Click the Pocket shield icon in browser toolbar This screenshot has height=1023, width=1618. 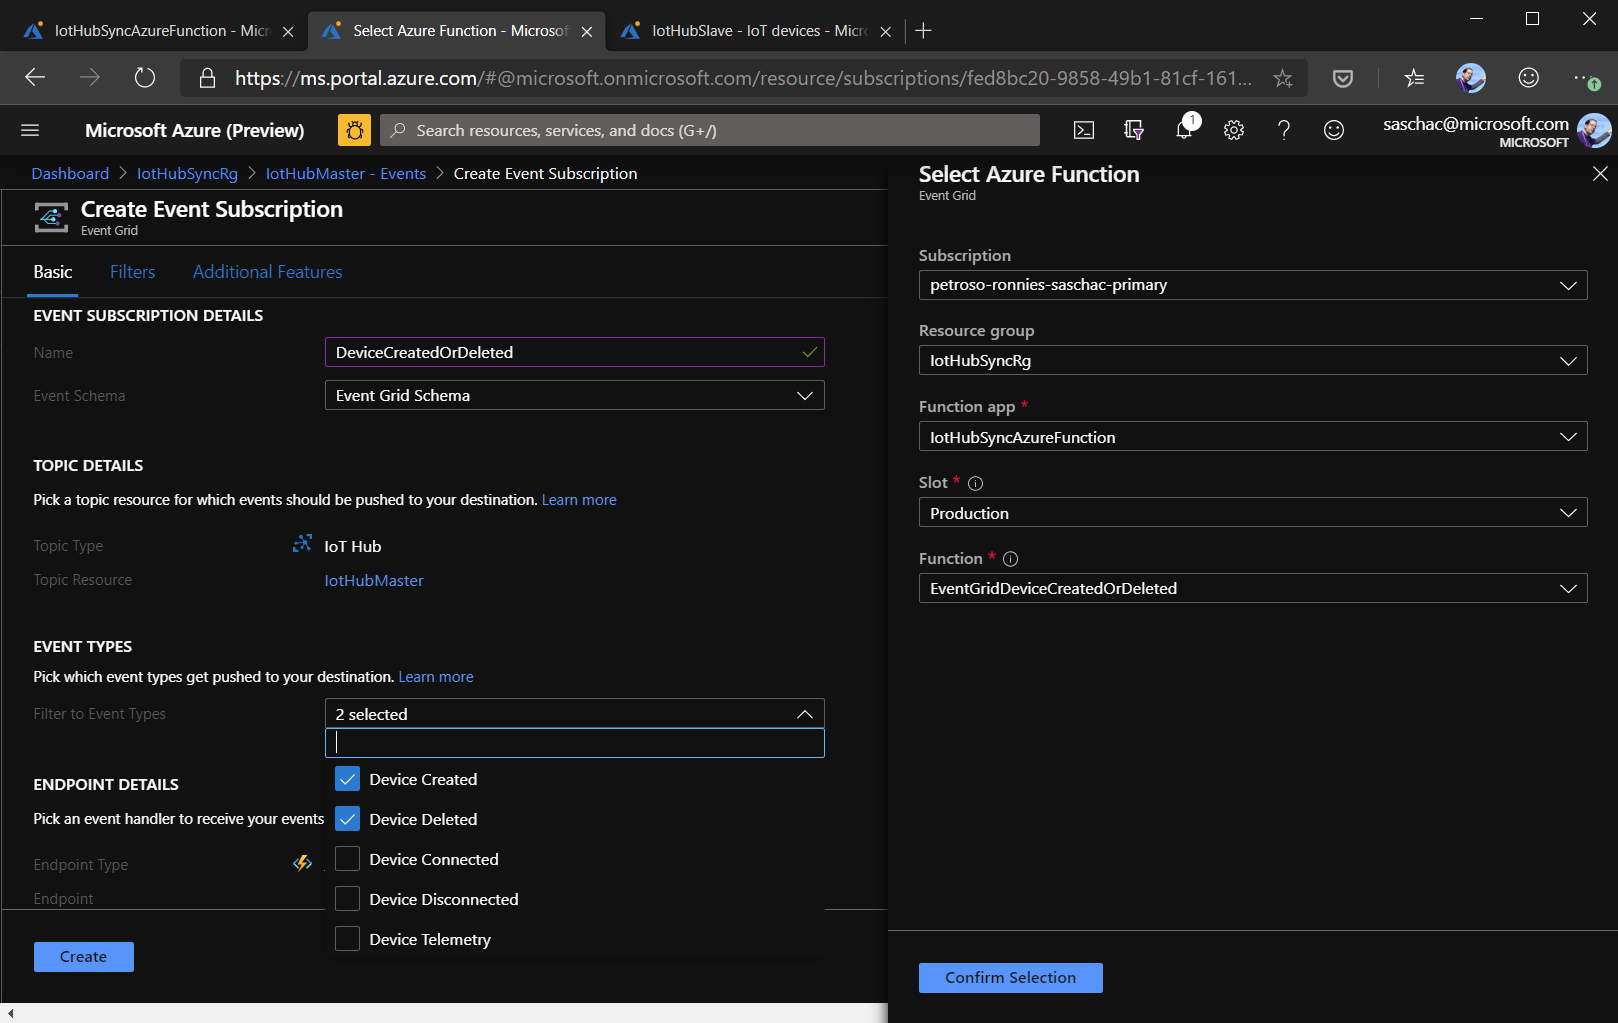[1343, 78]
